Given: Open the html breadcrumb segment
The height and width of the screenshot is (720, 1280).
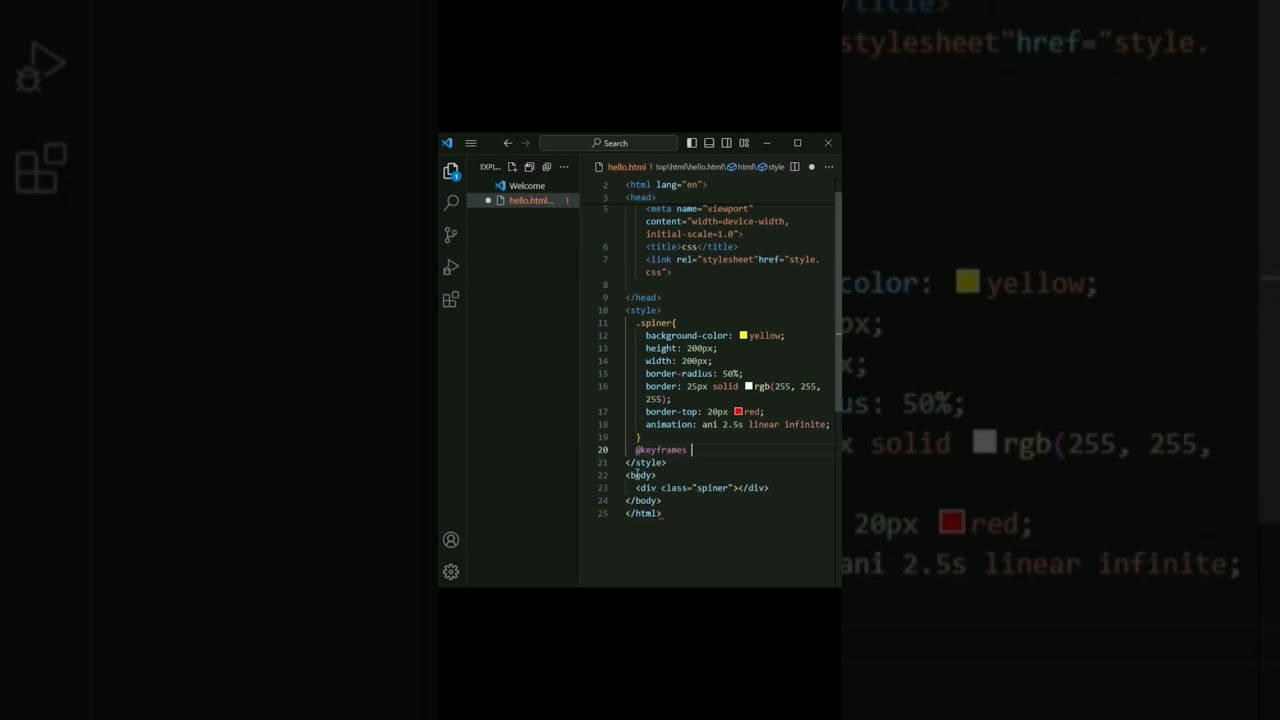Looking at the screenshot, I should pos(741,167).
